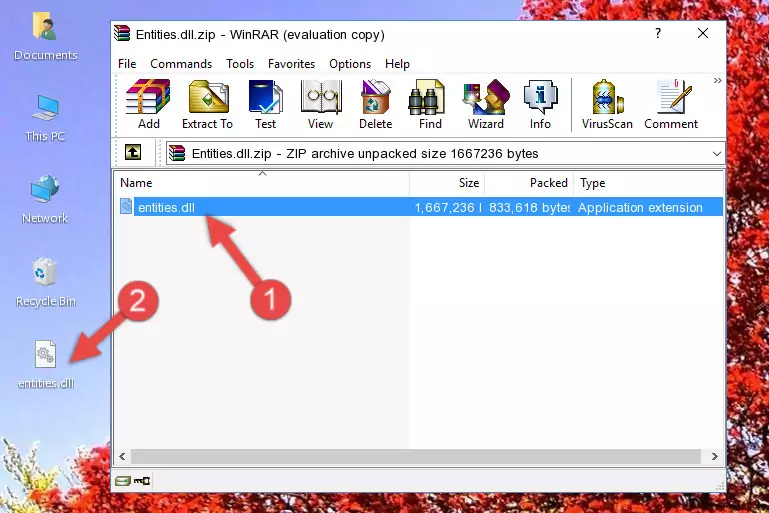Image resolution: width=769 pixels, height=513 pixels.
Task: Click the Application extension type cell
Action: tap(640, 207)
